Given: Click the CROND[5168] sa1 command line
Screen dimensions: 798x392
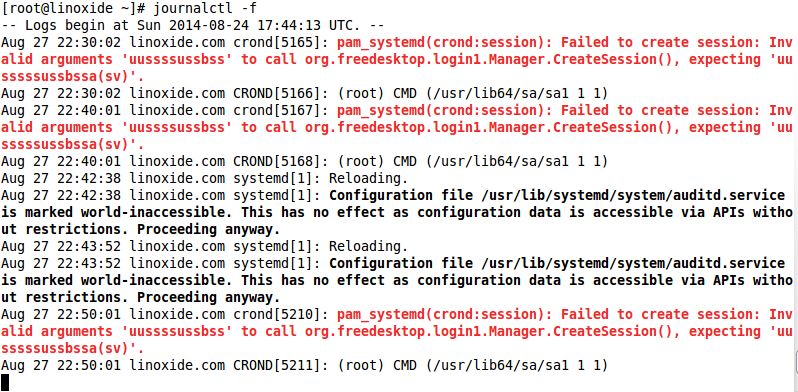Looking at the screenshot, I should pos(304,162).
